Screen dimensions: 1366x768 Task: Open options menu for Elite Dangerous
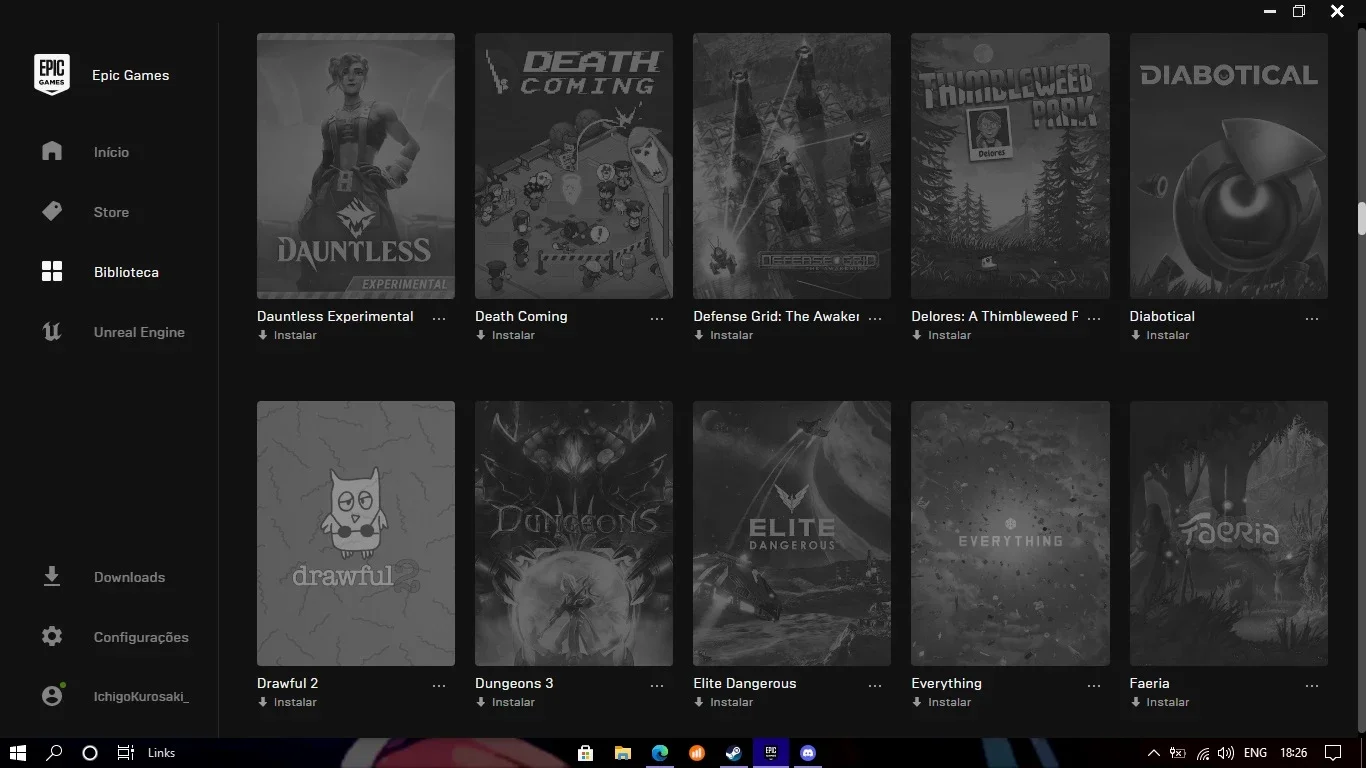[875, 685]
